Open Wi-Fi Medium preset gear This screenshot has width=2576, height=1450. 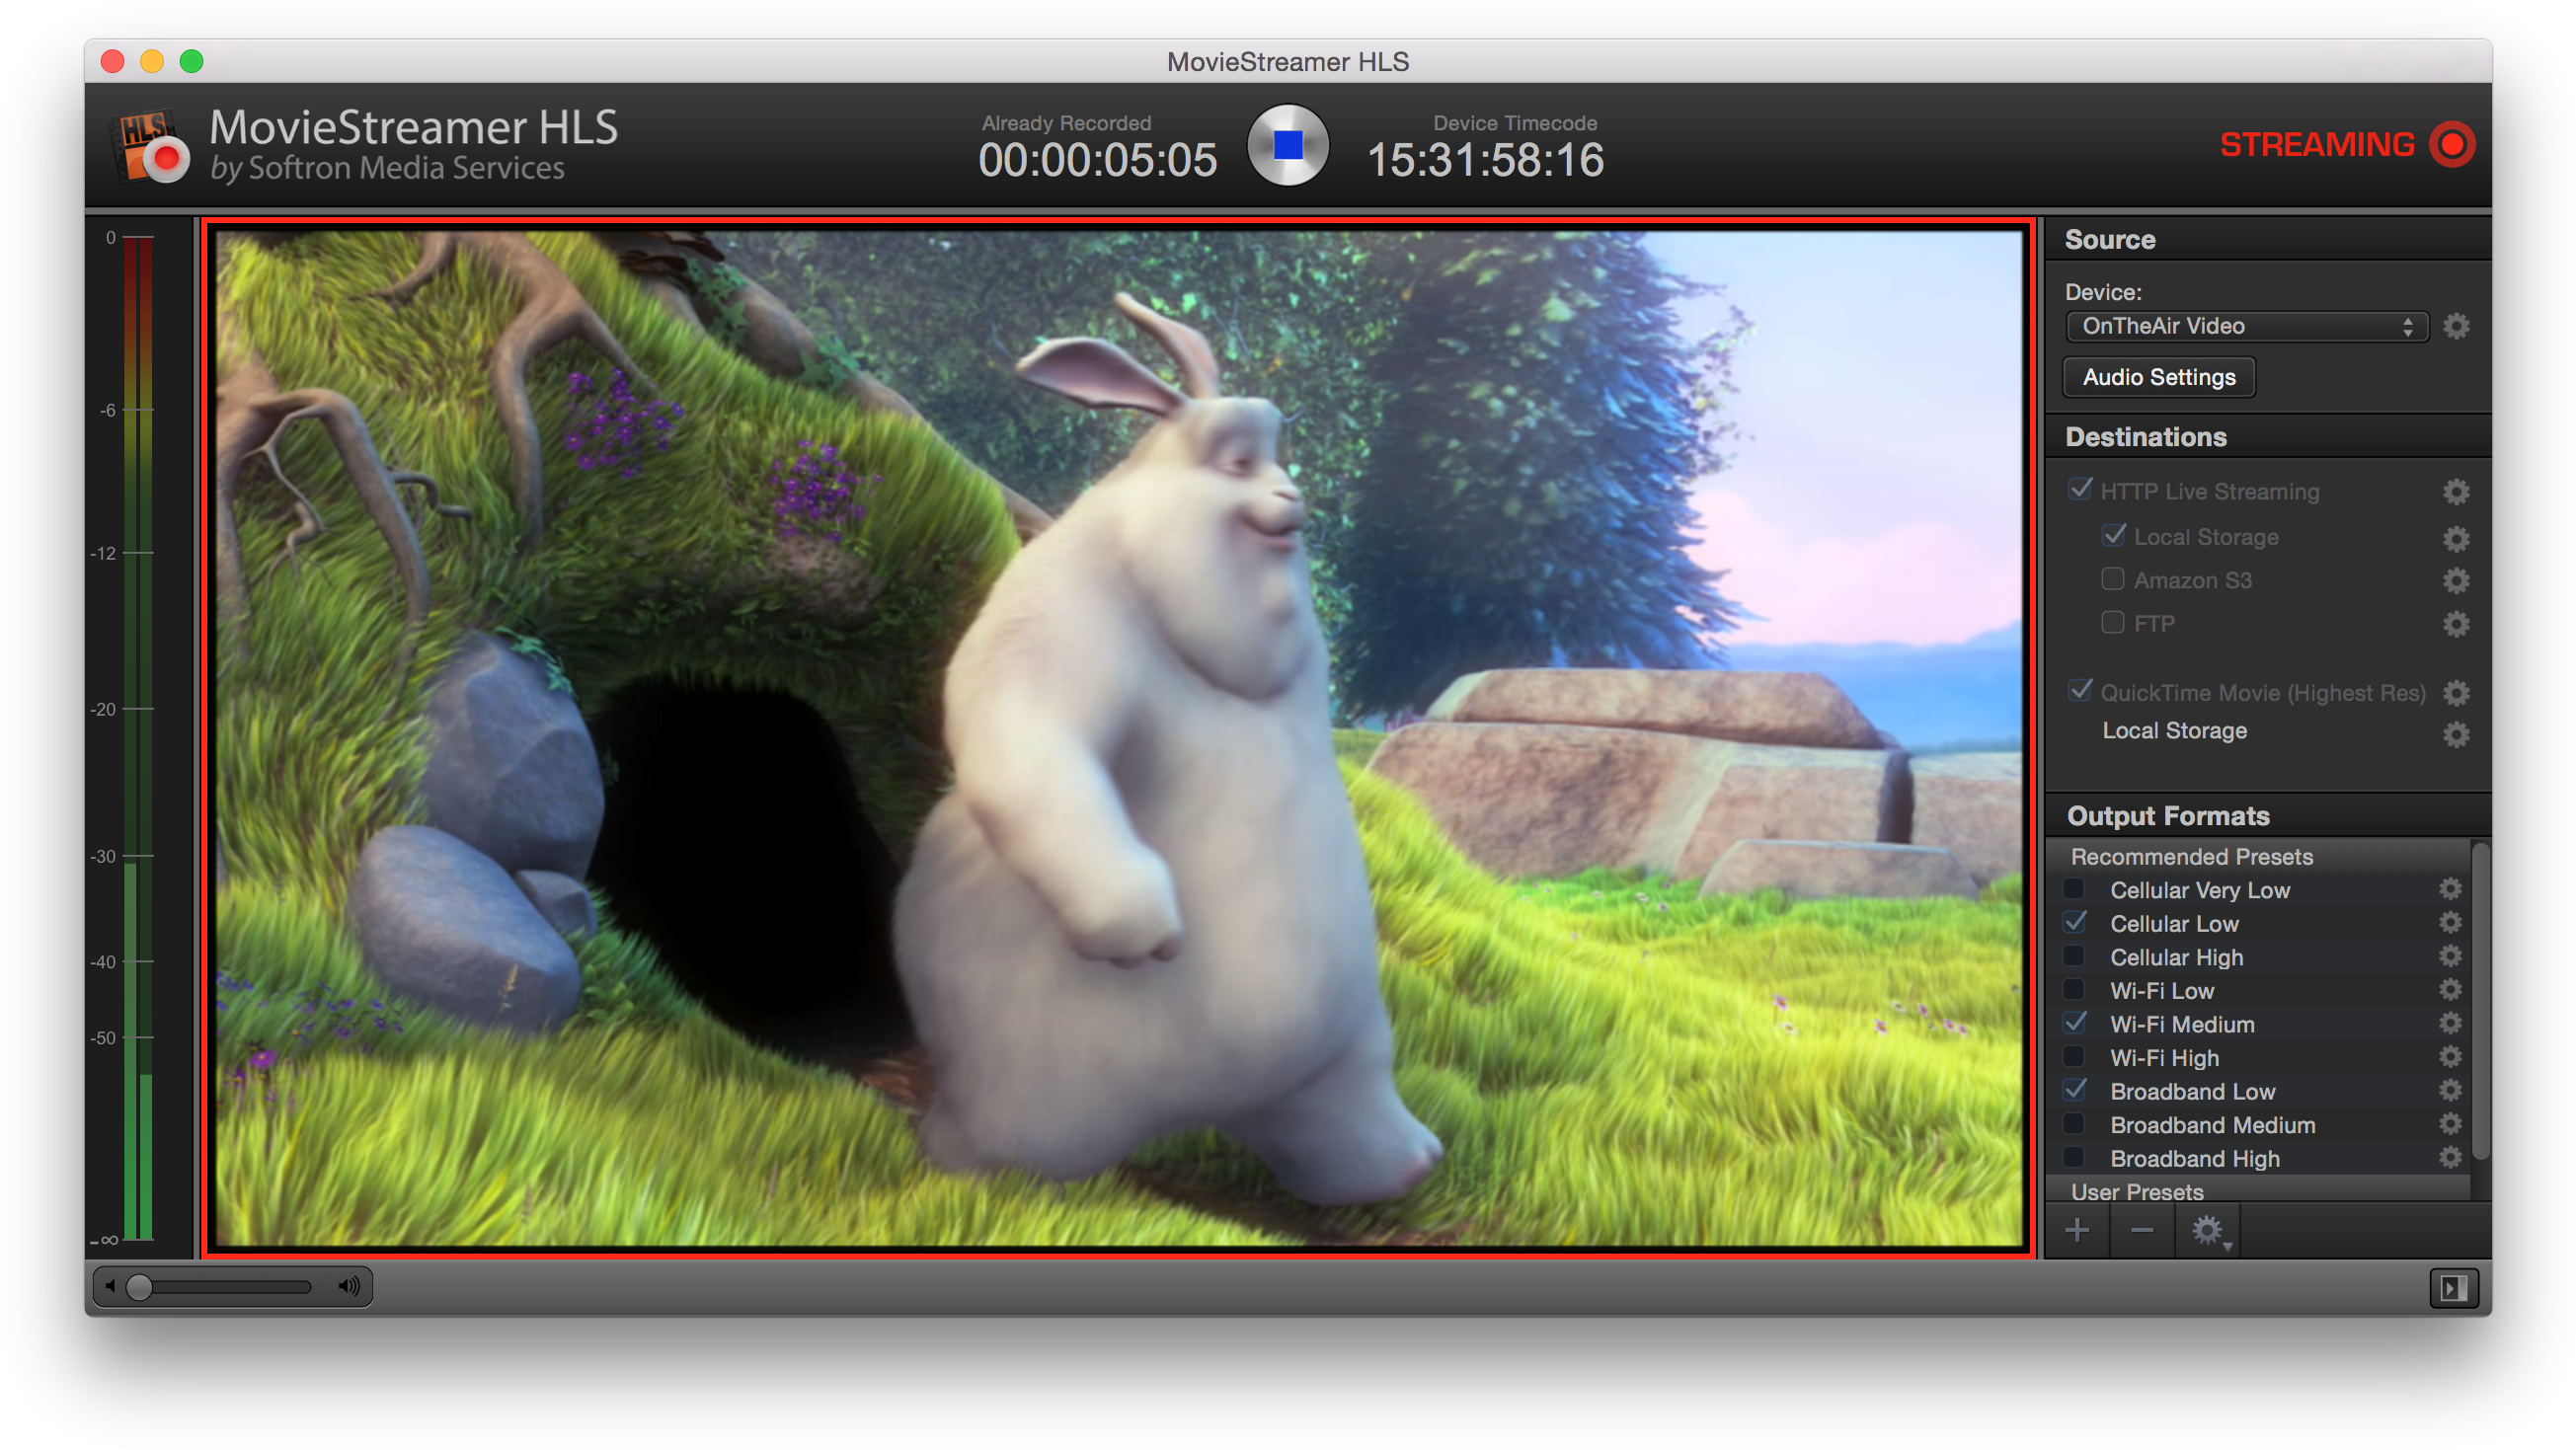tap(2450, 1023)
